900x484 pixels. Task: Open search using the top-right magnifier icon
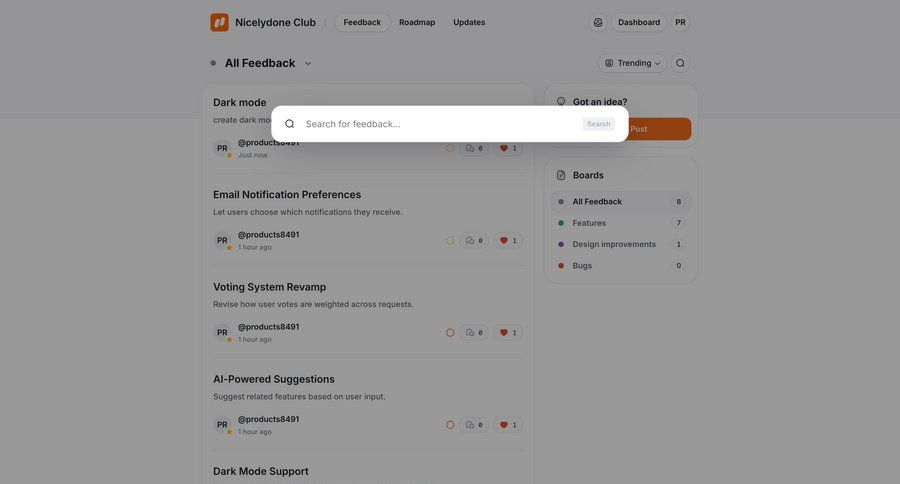(680, 63)
